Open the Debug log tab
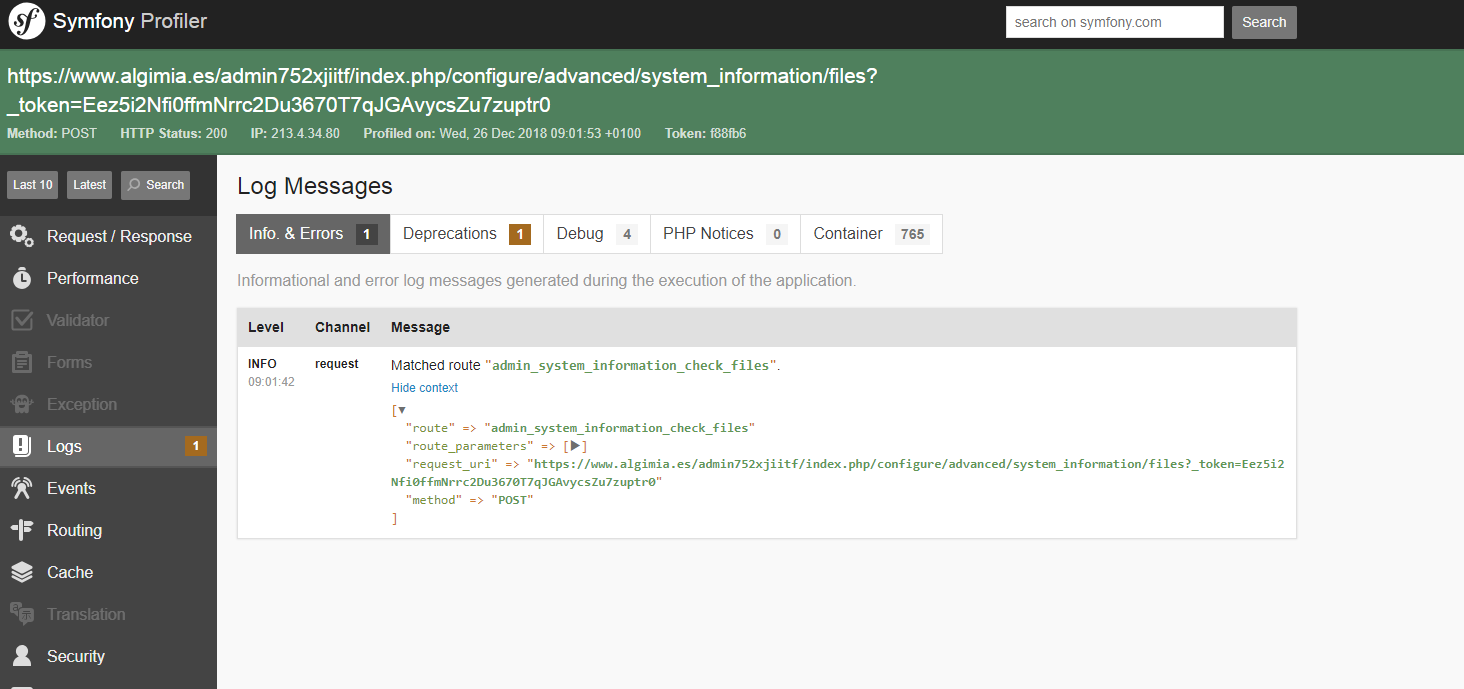This screenshot has height=689, width=1464. point(596,234)
